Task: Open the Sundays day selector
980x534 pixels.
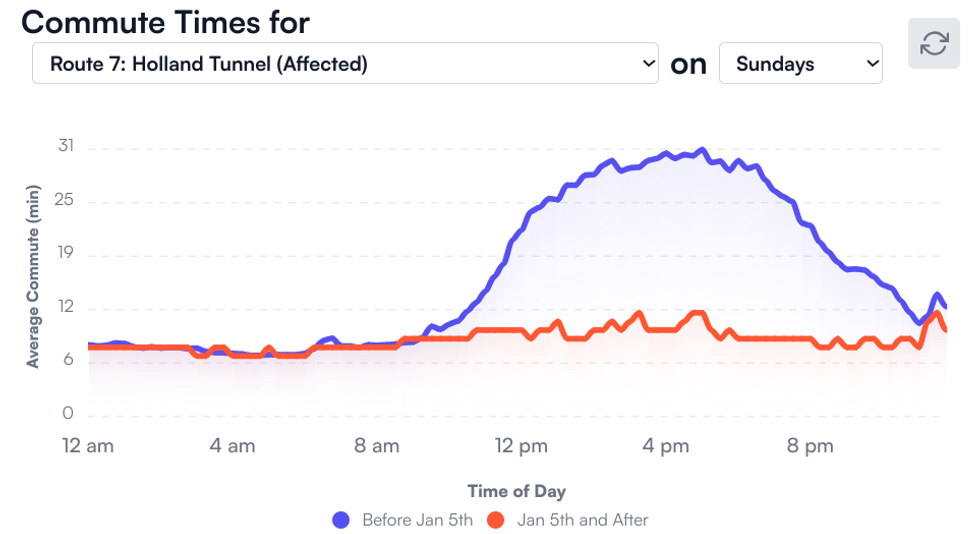Action: pos(800,64)
